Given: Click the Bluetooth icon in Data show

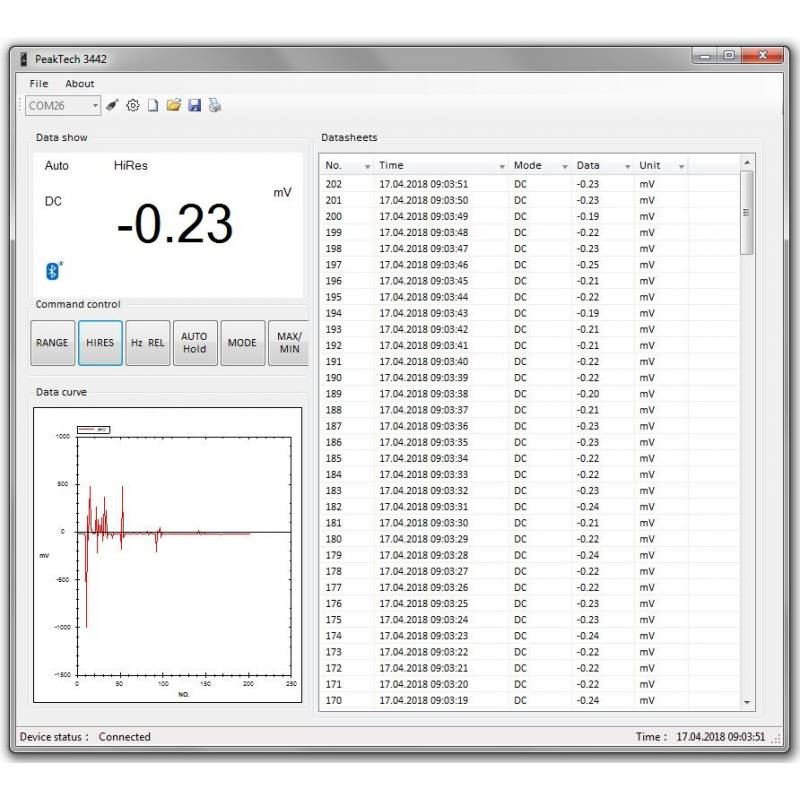Looking at the screenshot, I should [54, 270].
